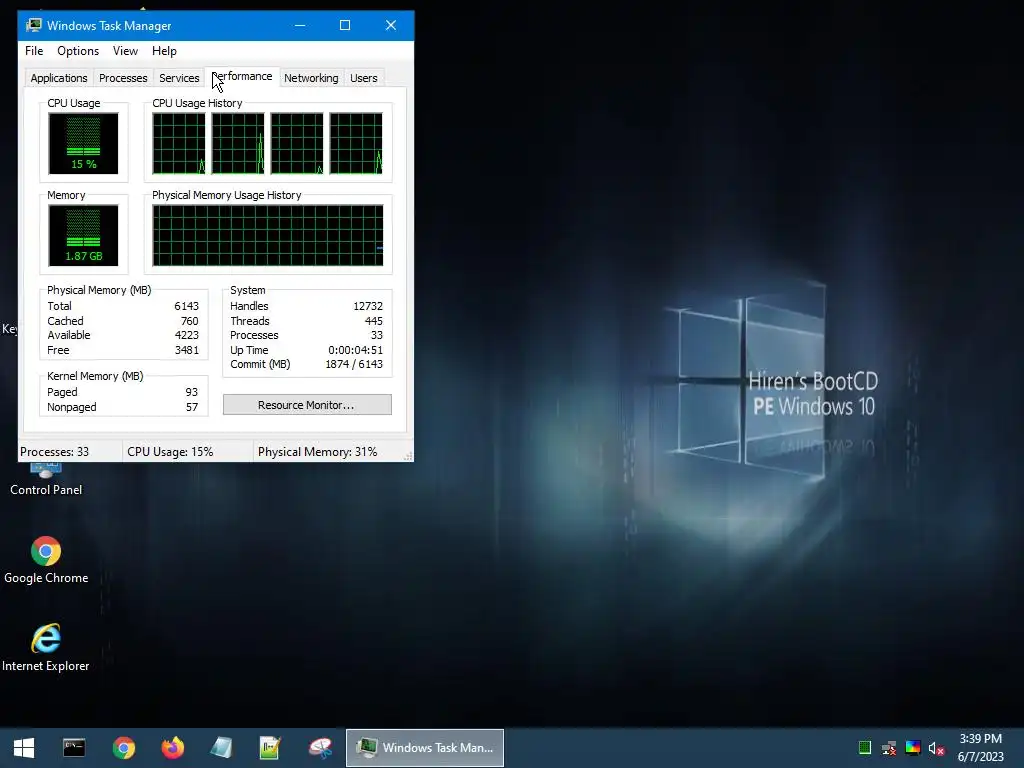Viewport: 1024px width, 768px height.
Task: Click the Available value 4223
Action: 186,335
